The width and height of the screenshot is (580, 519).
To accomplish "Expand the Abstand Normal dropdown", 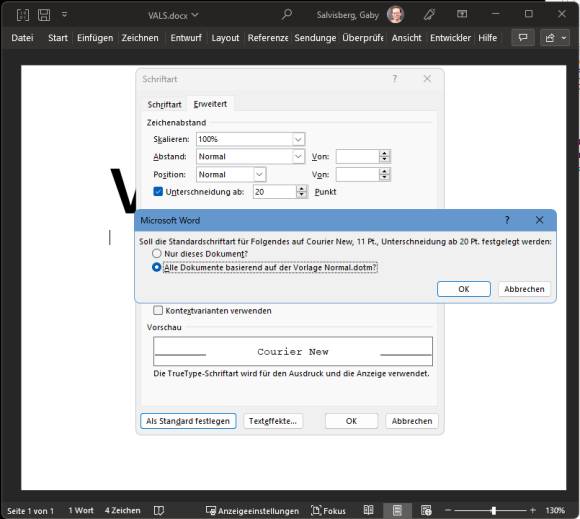I will [298, 156].
